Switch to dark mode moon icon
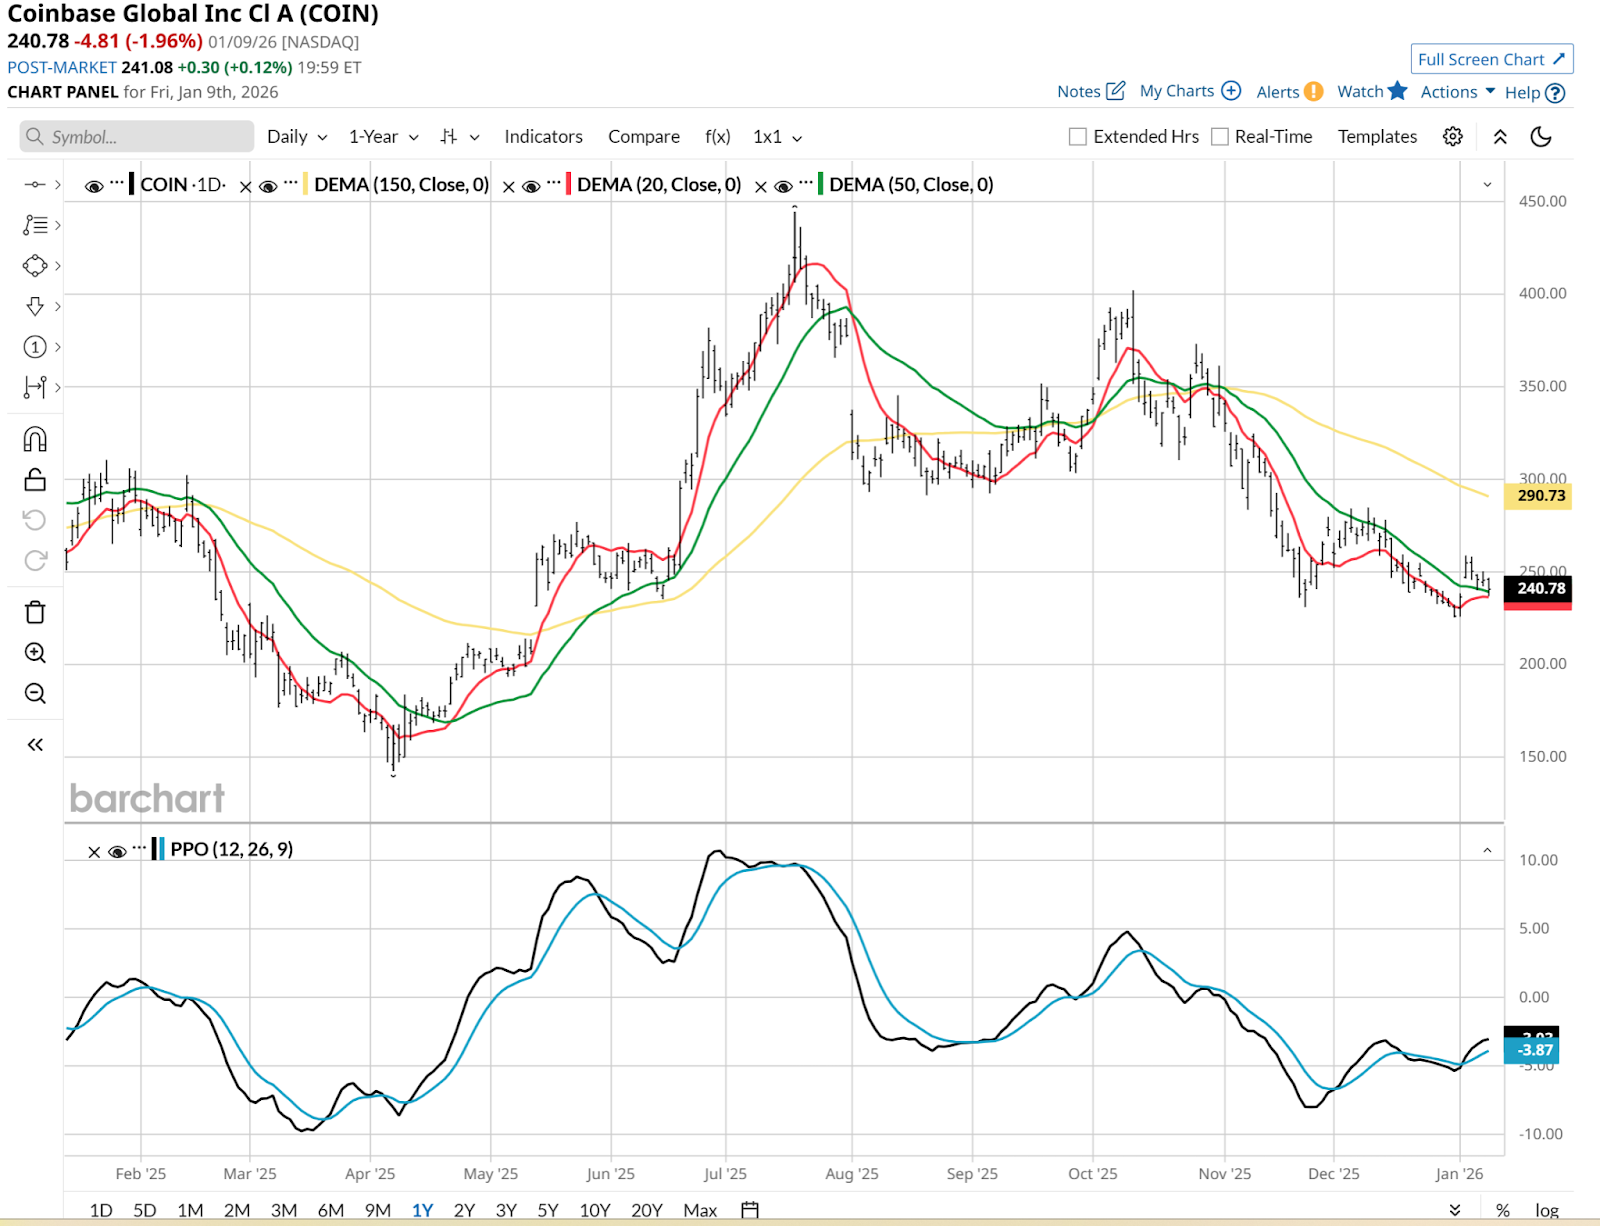 (x=1541, y=137)
